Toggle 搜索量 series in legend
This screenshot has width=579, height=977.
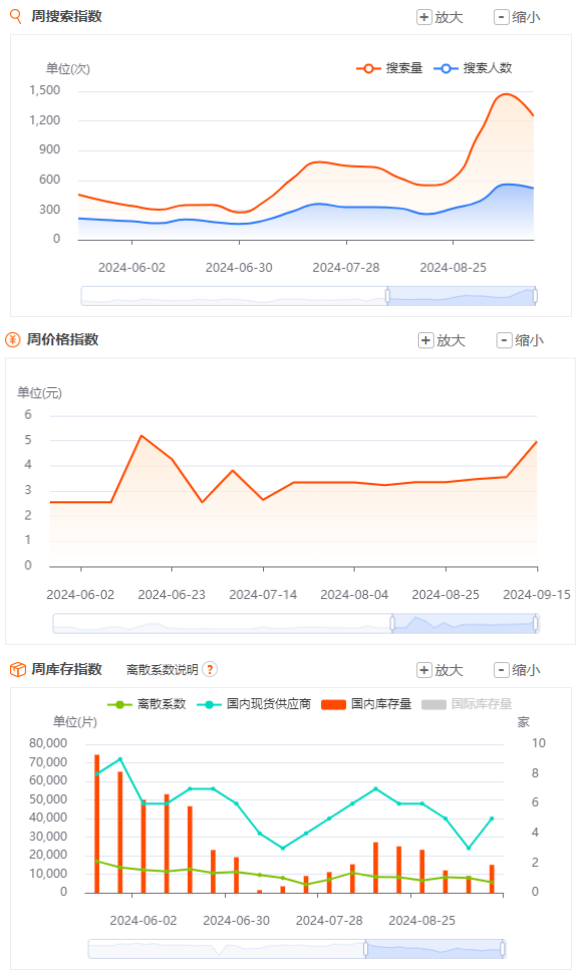coord(390,68)
